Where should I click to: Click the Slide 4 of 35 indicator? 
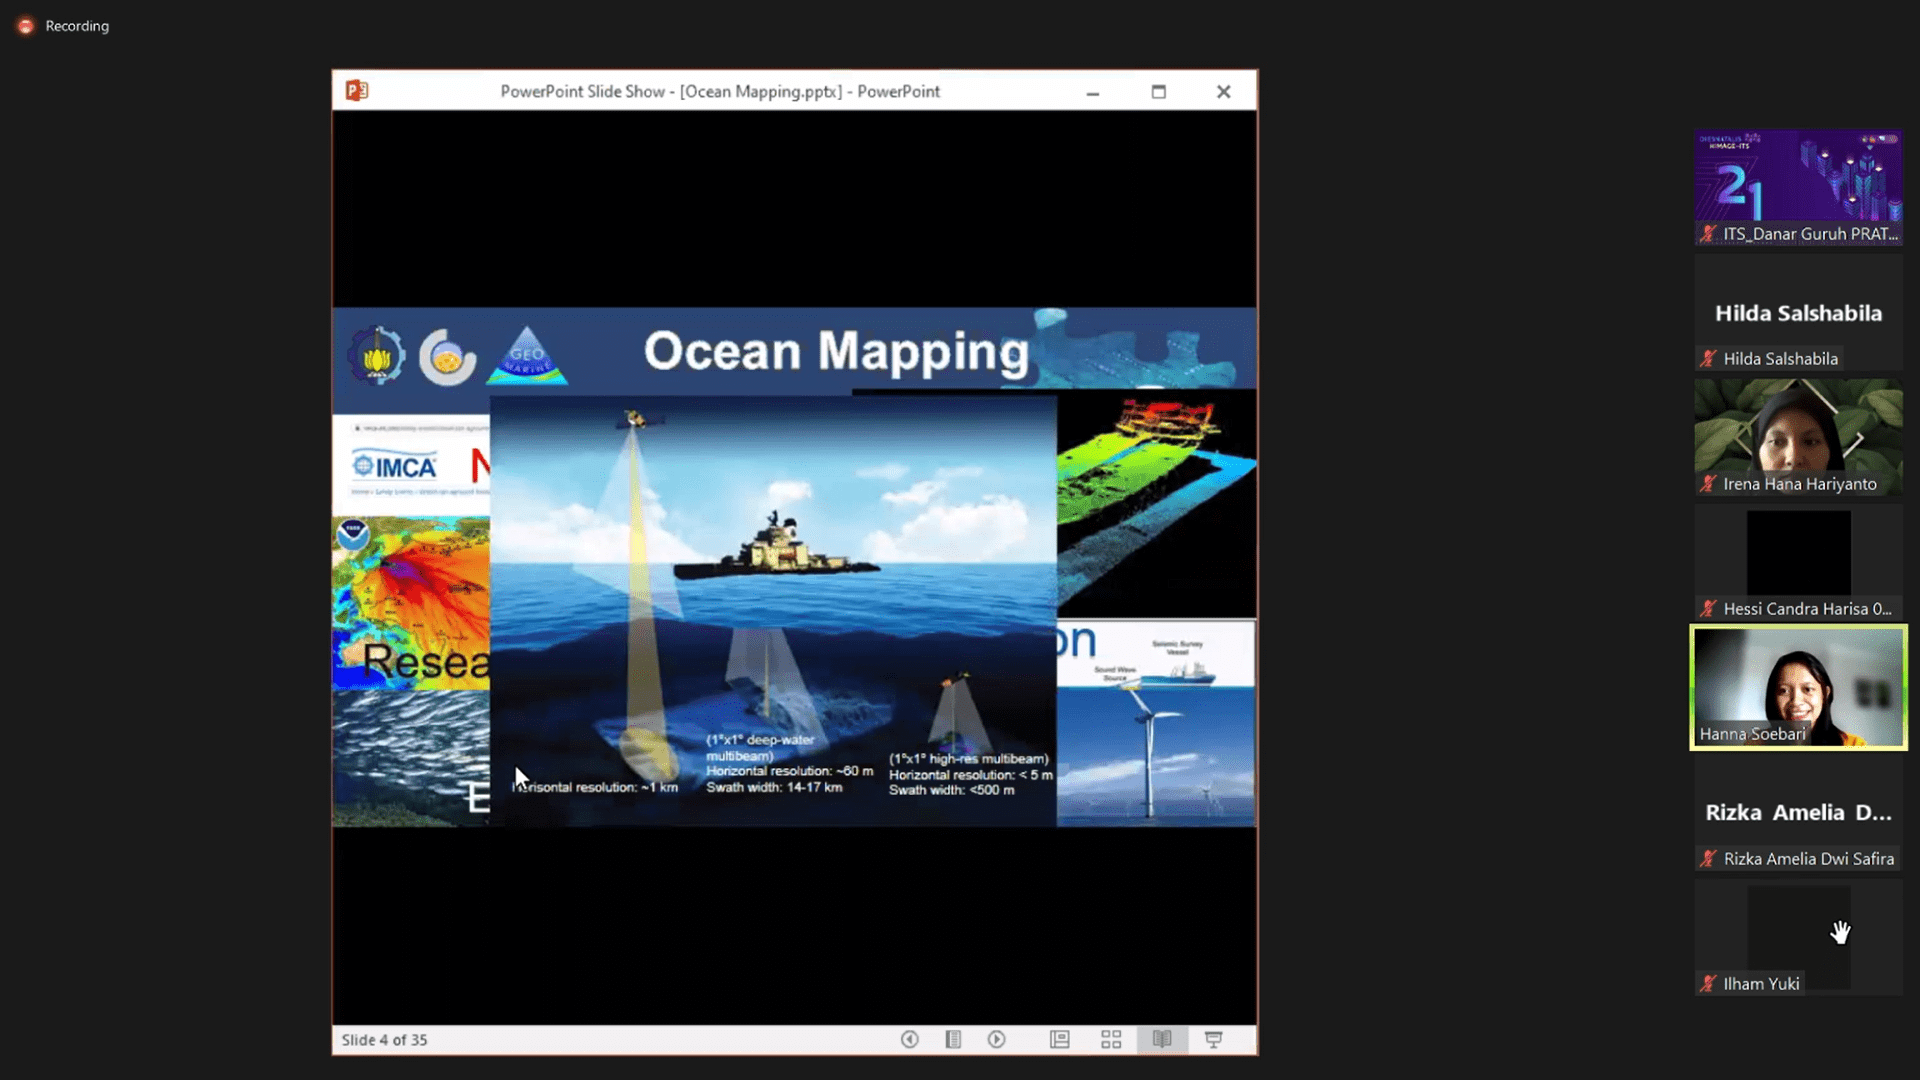384,1040
